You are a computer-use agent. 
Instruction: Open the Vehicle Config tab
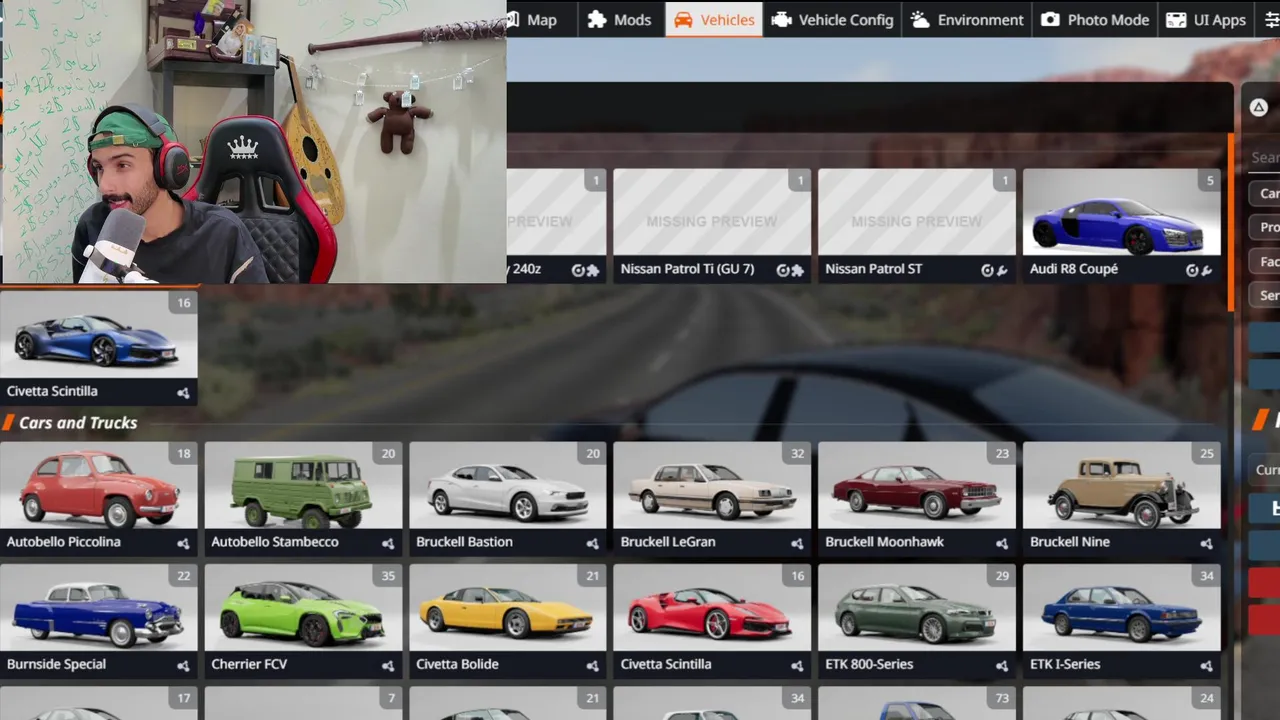coord(832,20)
